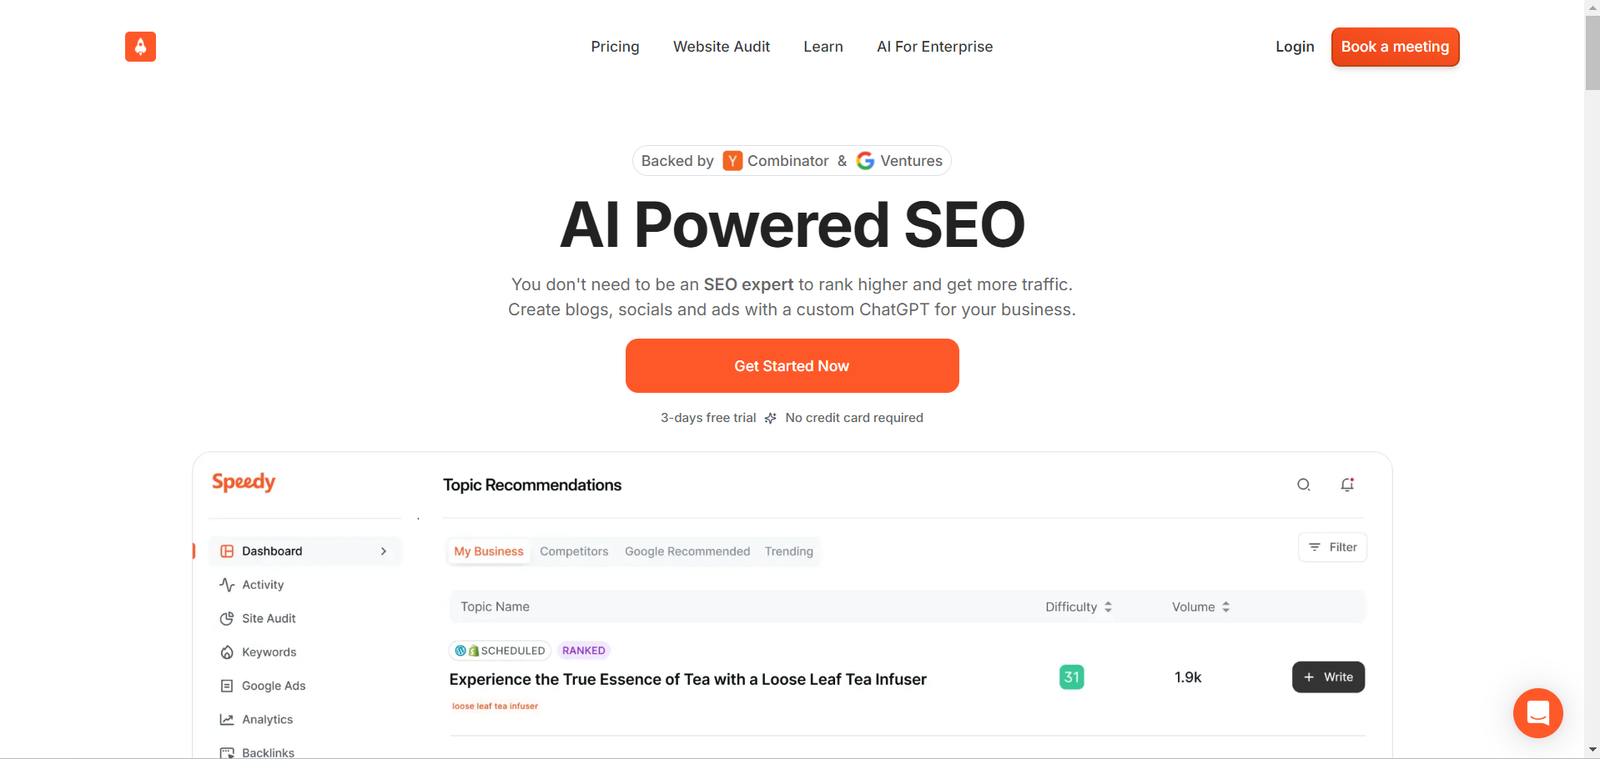Open the chat widget bubble
Screen dimensions: 1600x759
[x=1538, y=713]
